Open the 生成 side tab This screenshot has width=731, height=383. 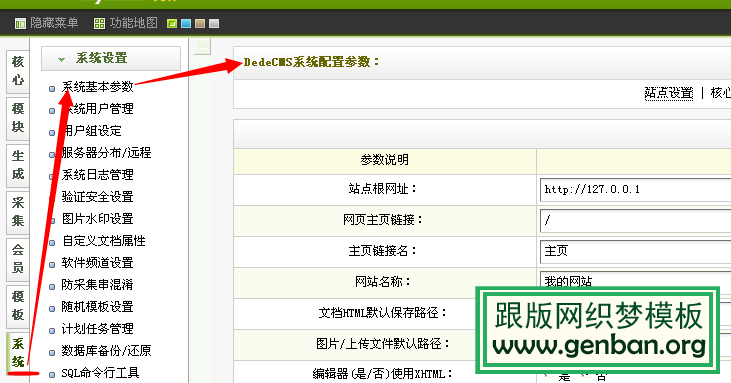pos(18,165)
